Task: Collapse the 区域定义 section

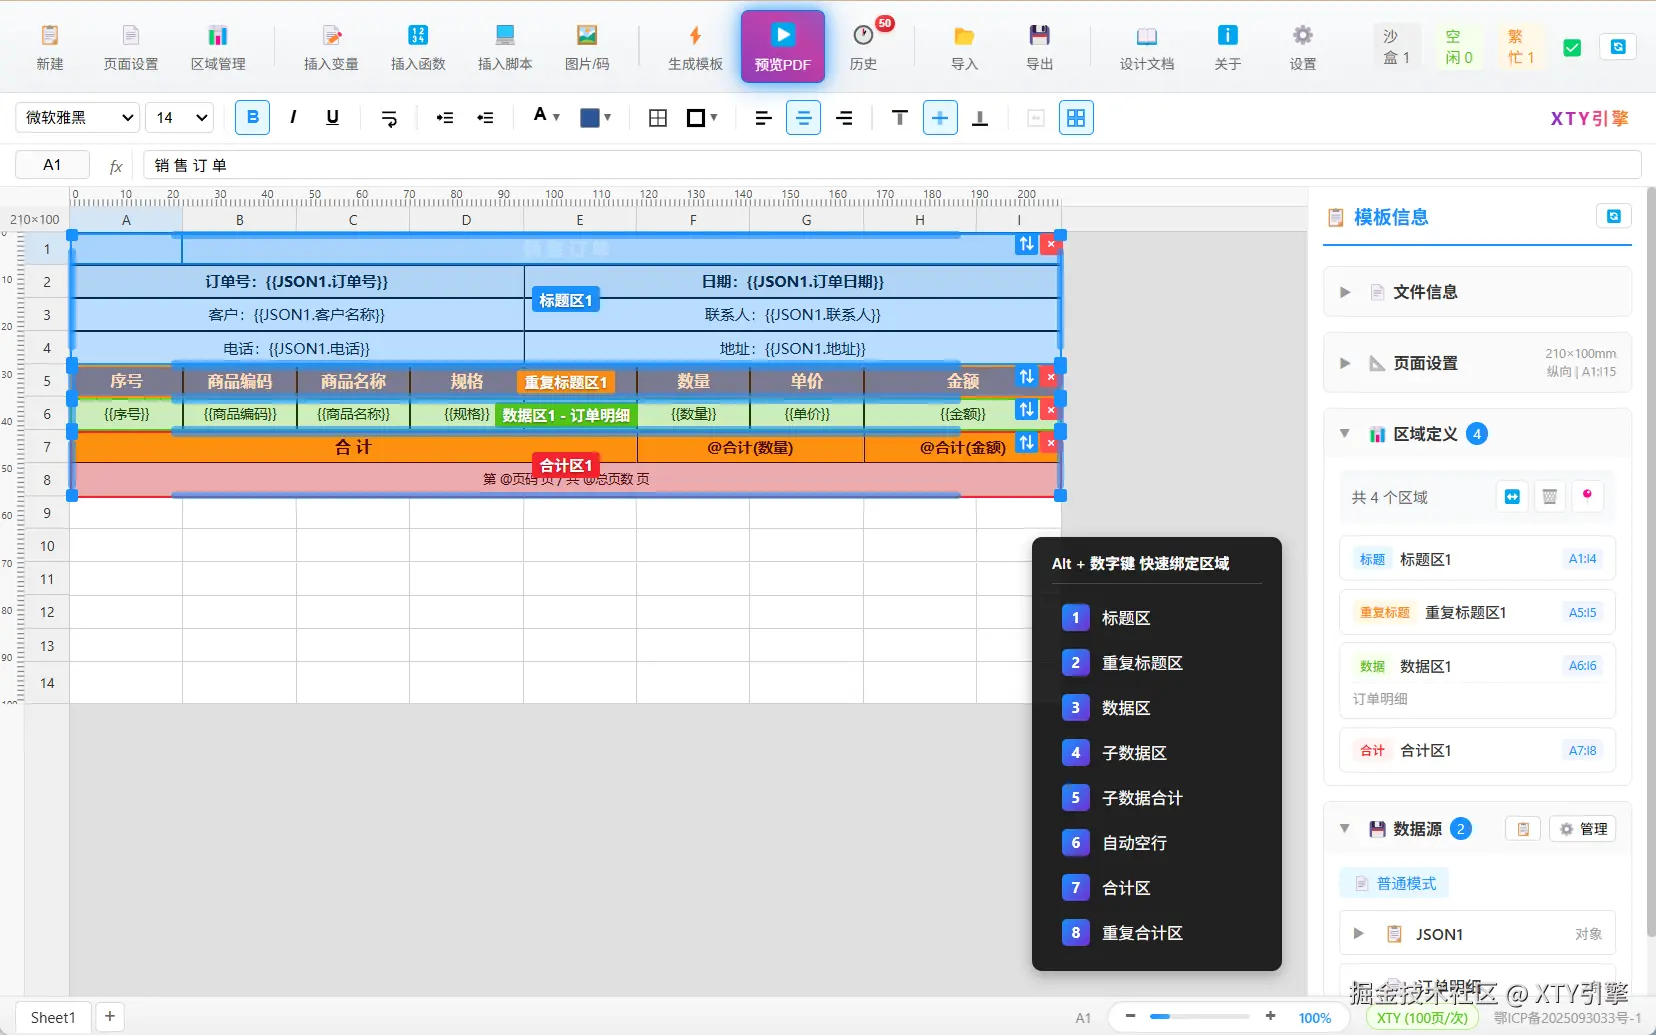Action: (x=1345, y=434)
